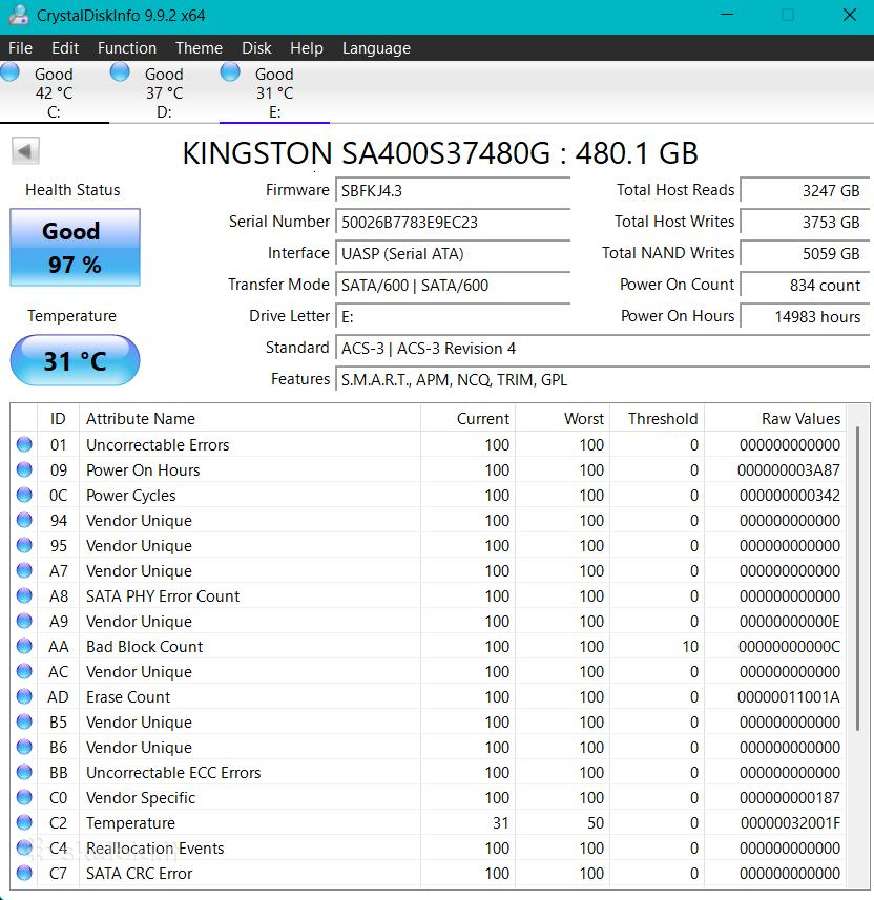Image resolution: width=874 pixels, height=900 pixels.
Task: Open the Theme menu
Action: click(x=199, y=48)
